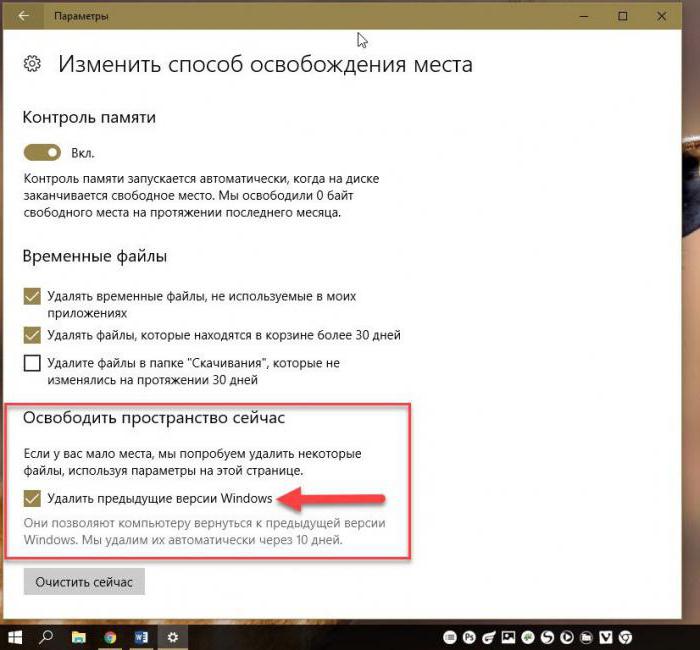Click the V-shaped tray icon
Image resolution: width=700 pixels, height=650 pixels.
tap(606, 637)
